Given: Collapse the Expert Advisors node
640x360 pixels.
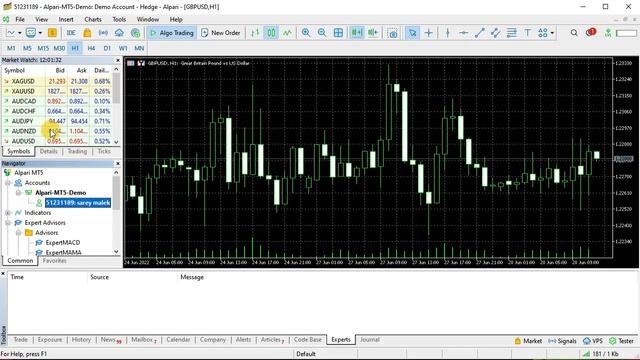Looking at the screenshot, I should tap(8, 223).
